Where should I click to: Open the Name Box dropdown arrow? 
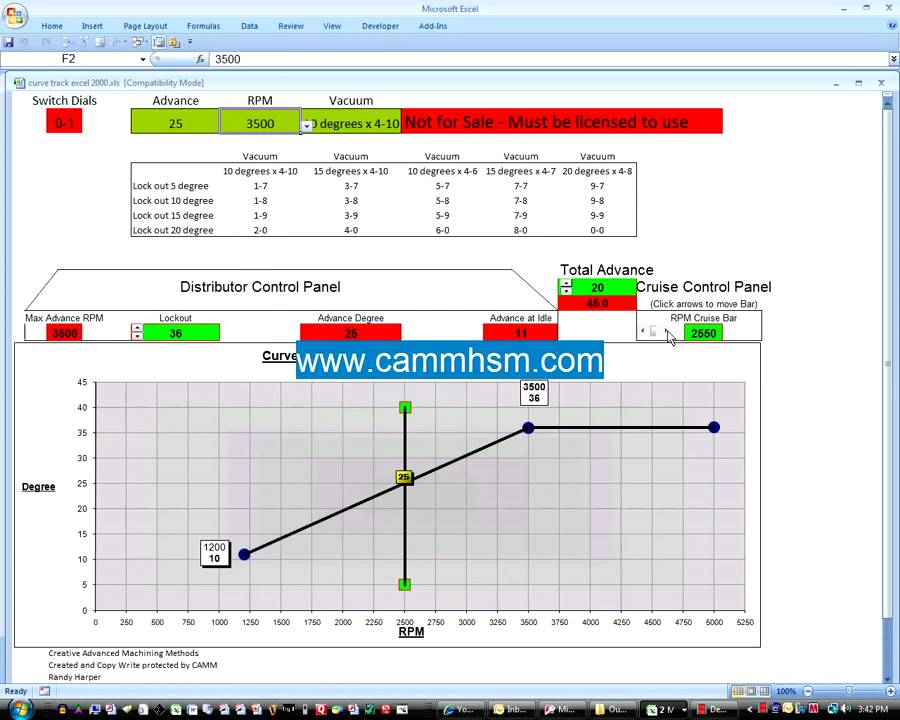pyautogui.click(x=142, y=59)
